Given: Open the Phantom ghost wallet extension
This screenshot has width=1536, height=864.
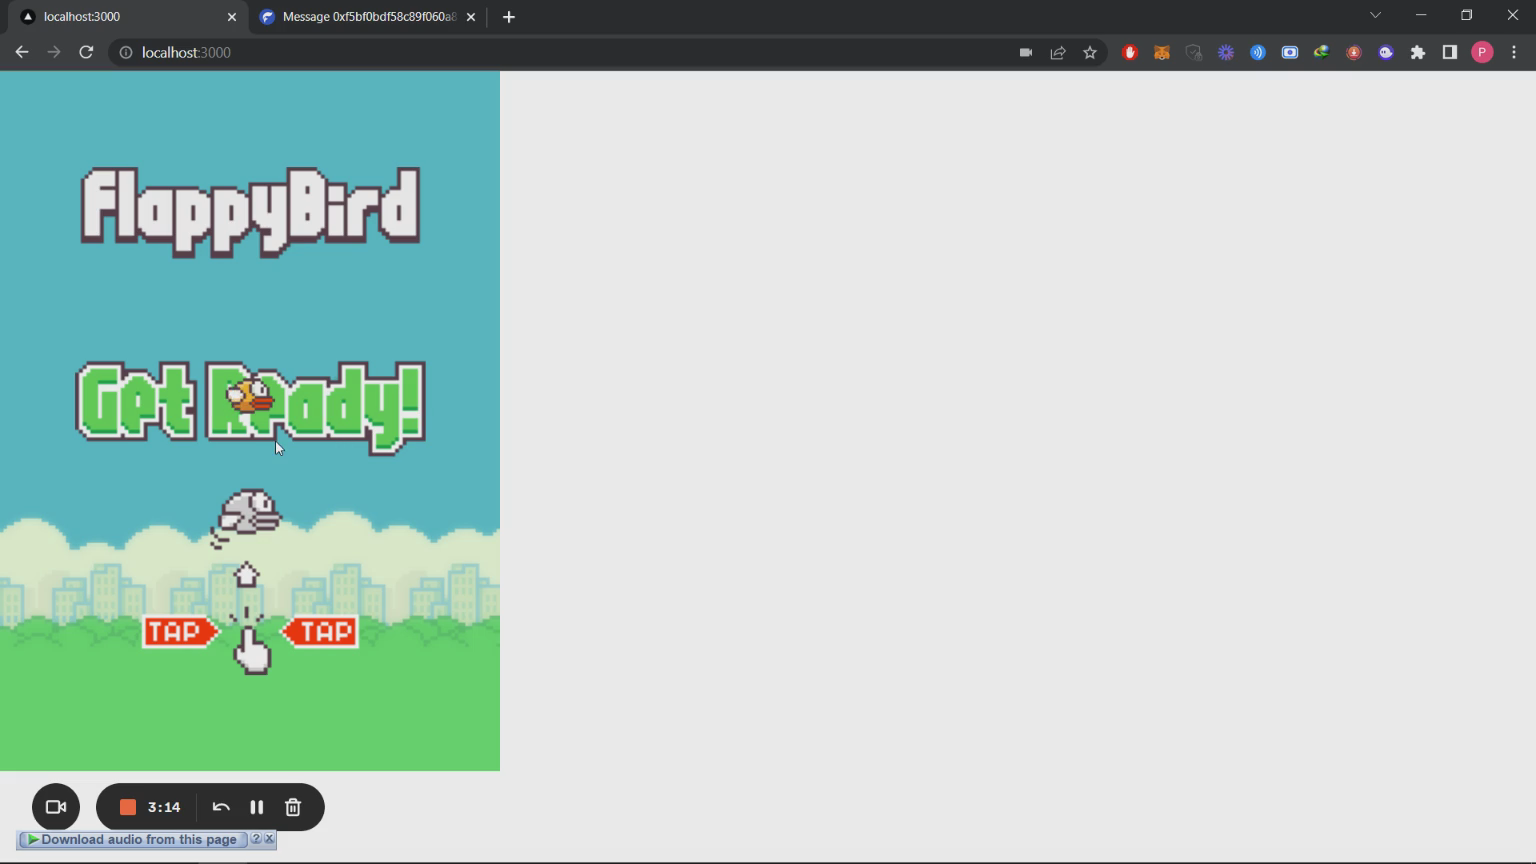Looking at the screenshot, I should (x=1386, y=52).
